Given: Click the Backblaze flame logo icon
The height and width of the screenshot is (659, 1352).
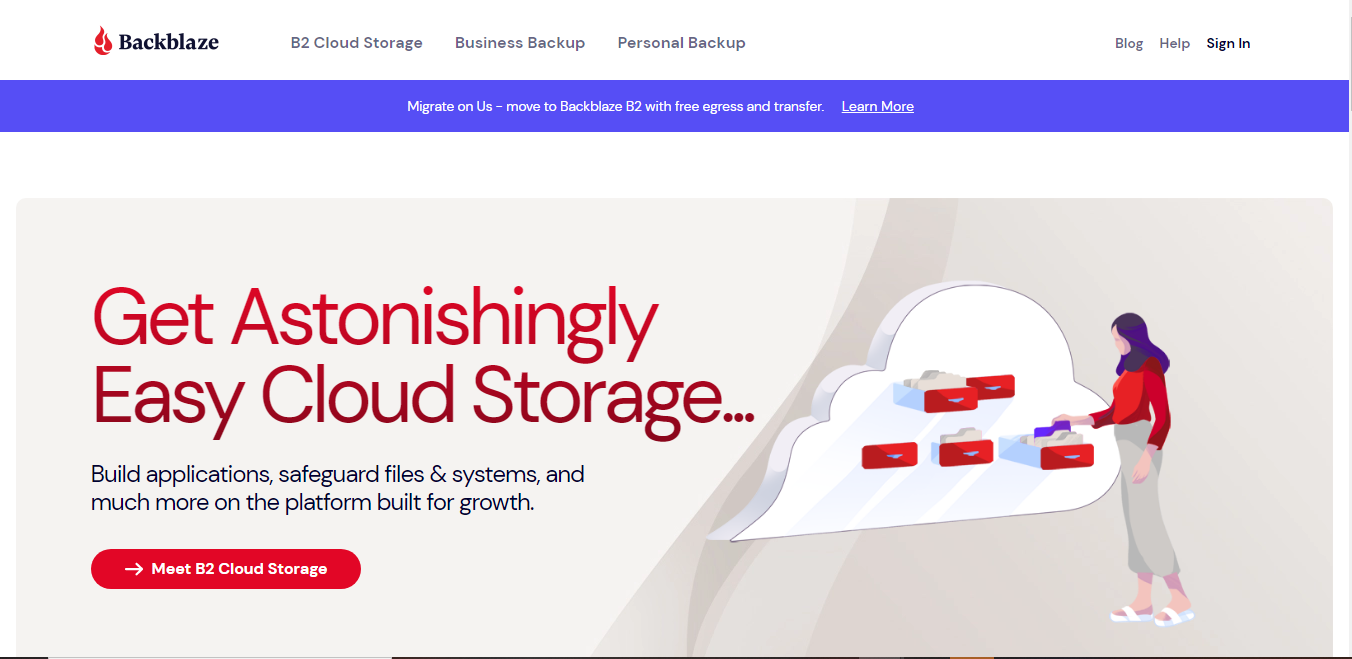Looking at the screenshot, I should (x=103, y=41).
